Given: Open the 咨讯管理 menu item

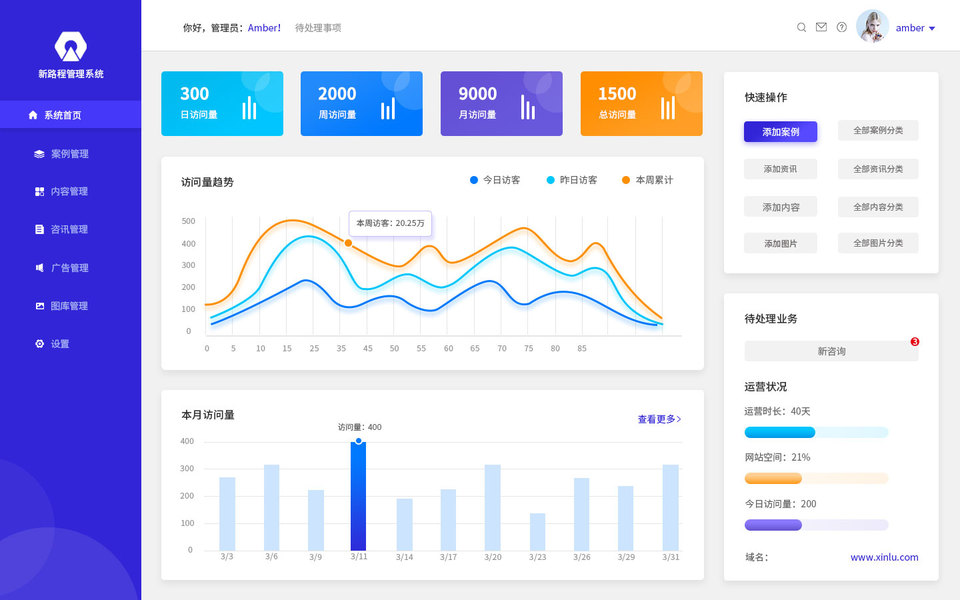Looking at the screenshot, I should [70, 230].
